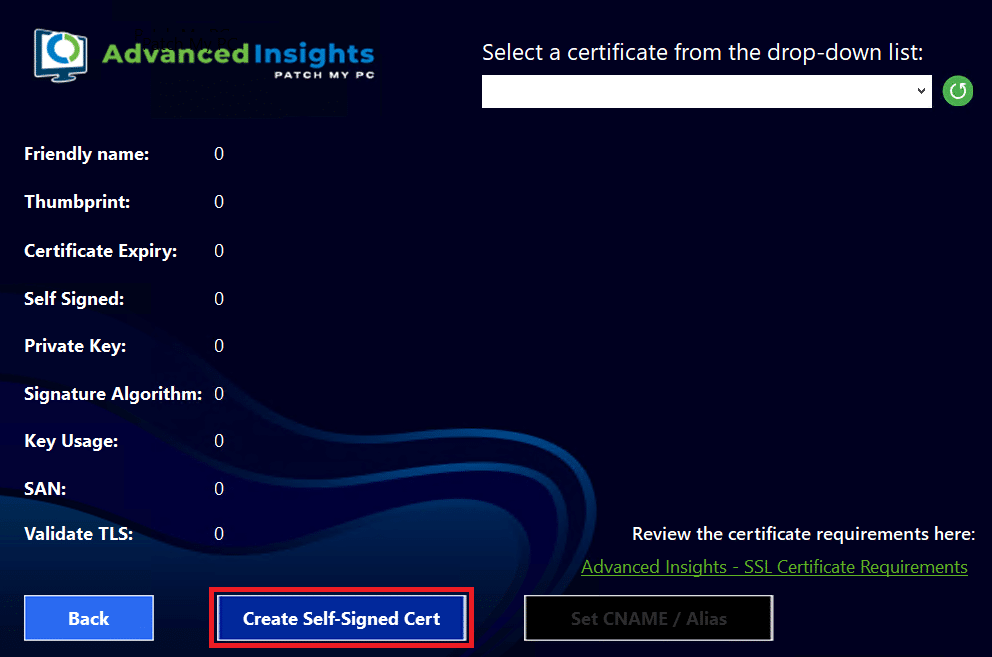
Task: Expand the certificate list using its chevron arrow
Action: pyautogui.click(x=922, y=91)
